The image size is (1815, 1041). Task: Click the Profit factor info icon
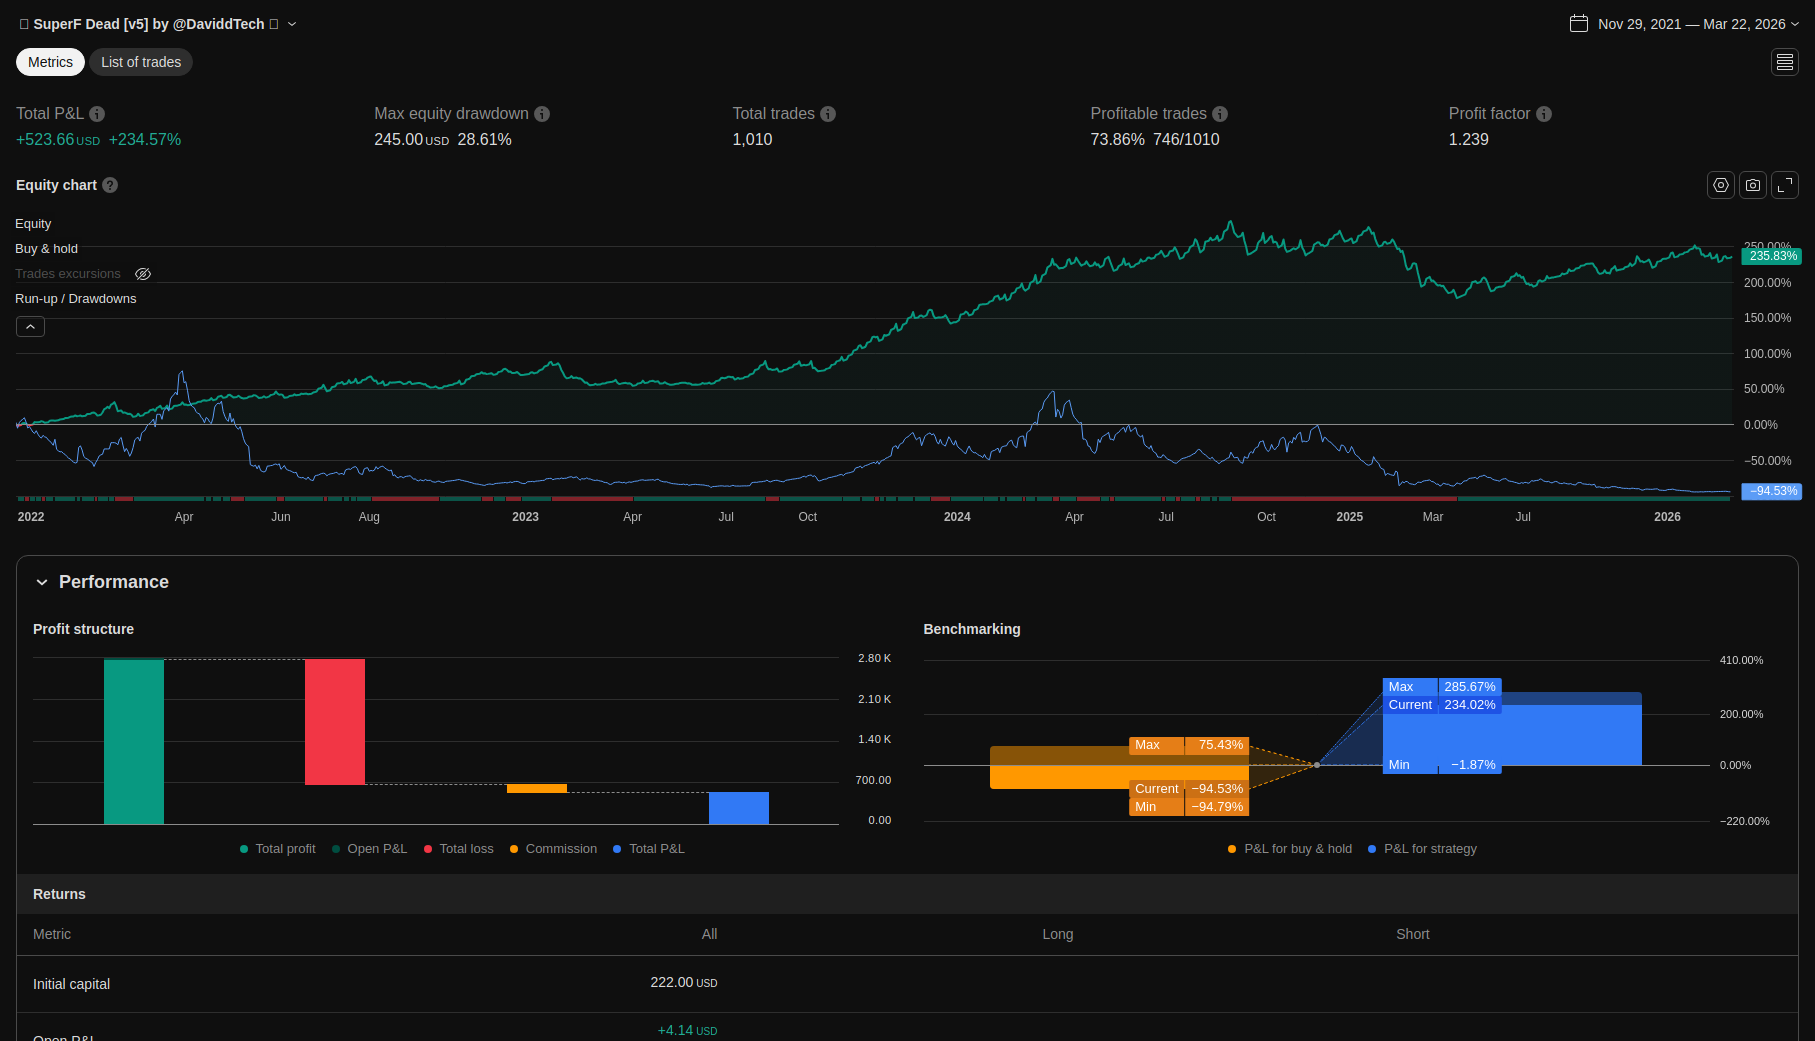[1543, 114]
